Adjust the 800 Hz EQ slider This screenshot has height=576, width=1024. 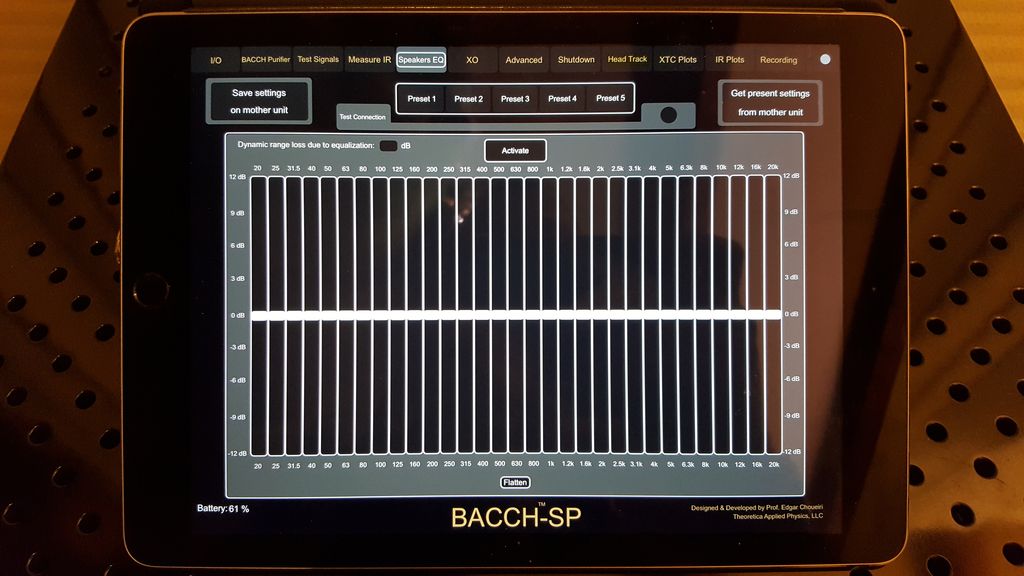click(533, 315)
